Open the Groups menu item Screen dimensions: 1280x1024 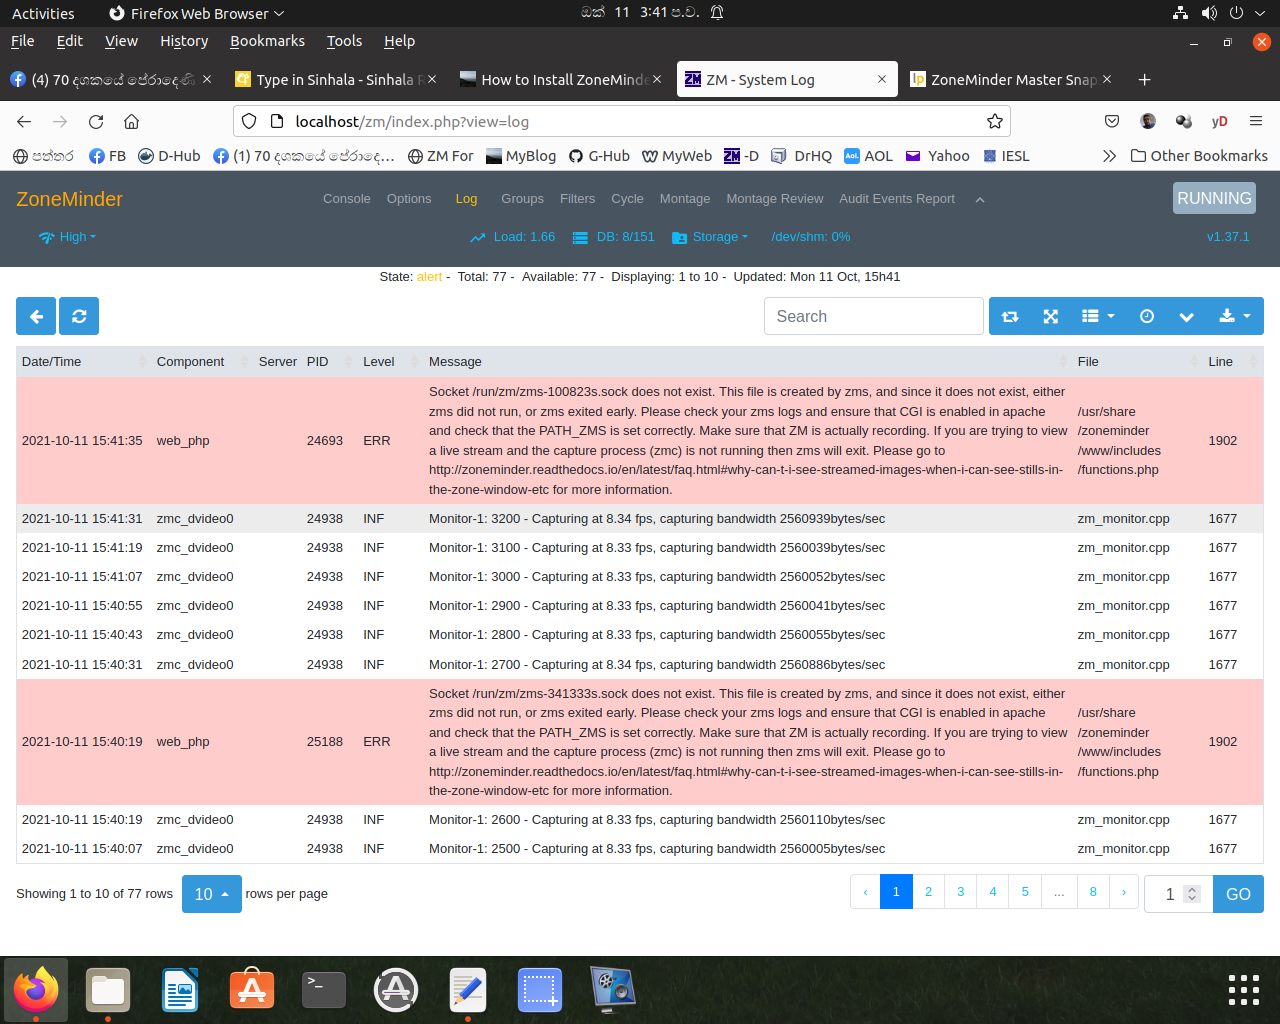[522, 199]
